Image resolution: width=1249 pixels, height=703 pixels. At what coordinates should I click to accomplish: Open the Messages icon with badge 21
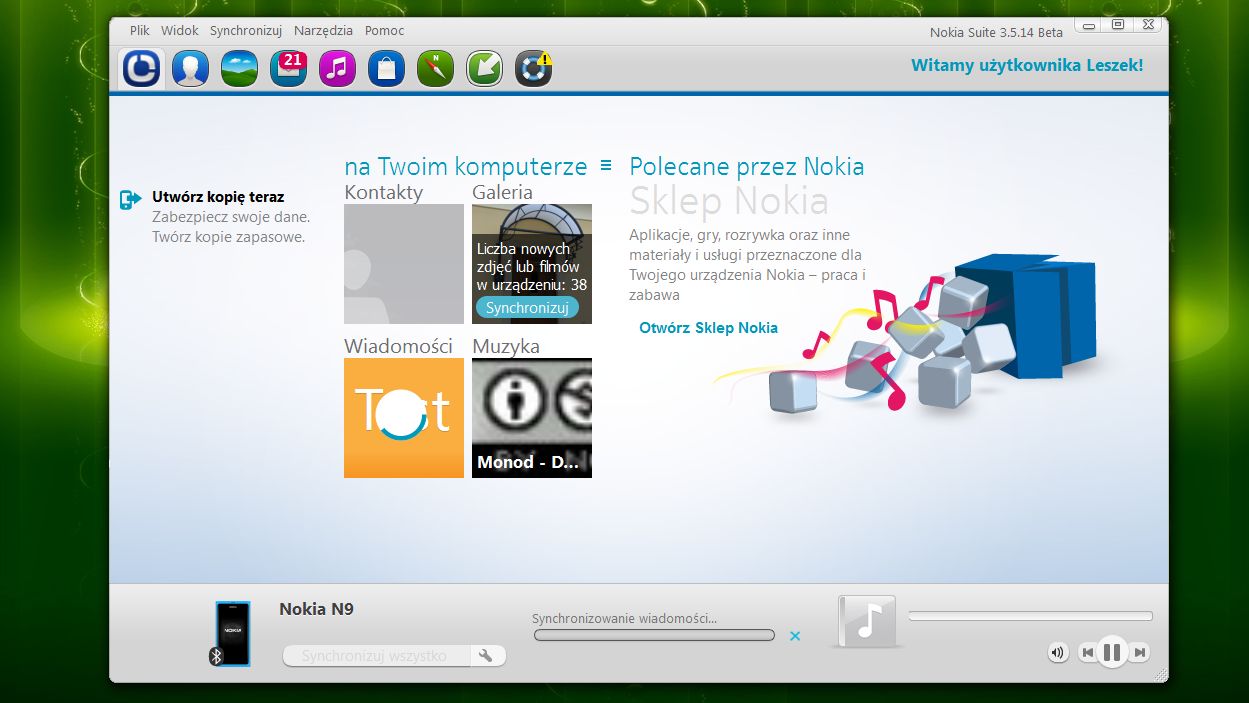(288, 68)
